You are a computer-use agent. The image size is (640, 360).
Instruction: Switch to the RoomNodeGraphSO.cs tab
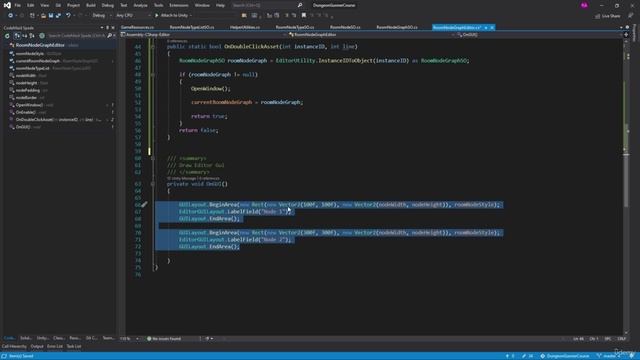(397, 27)
